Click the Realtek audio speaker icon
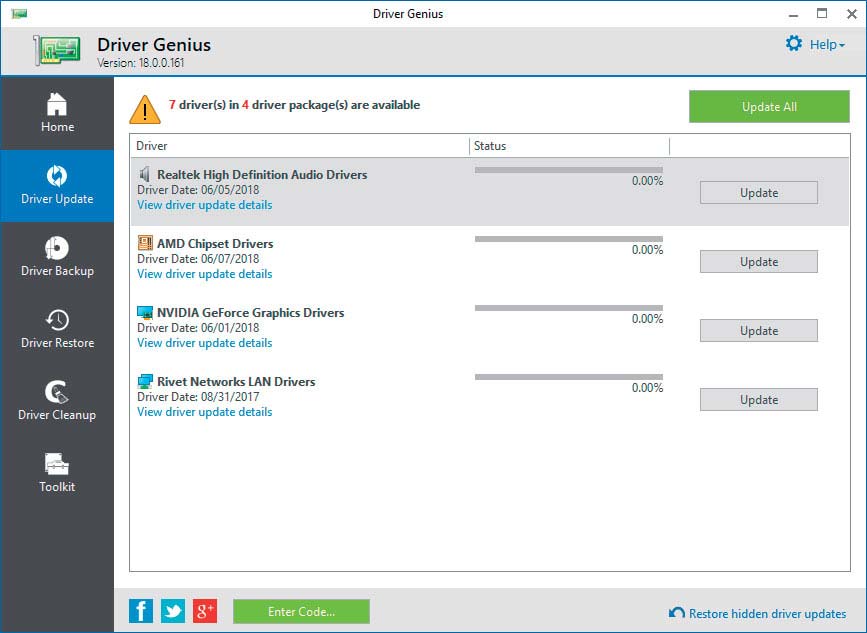The image size is (867, 633). pyautogui.click(x=144, y=174)
